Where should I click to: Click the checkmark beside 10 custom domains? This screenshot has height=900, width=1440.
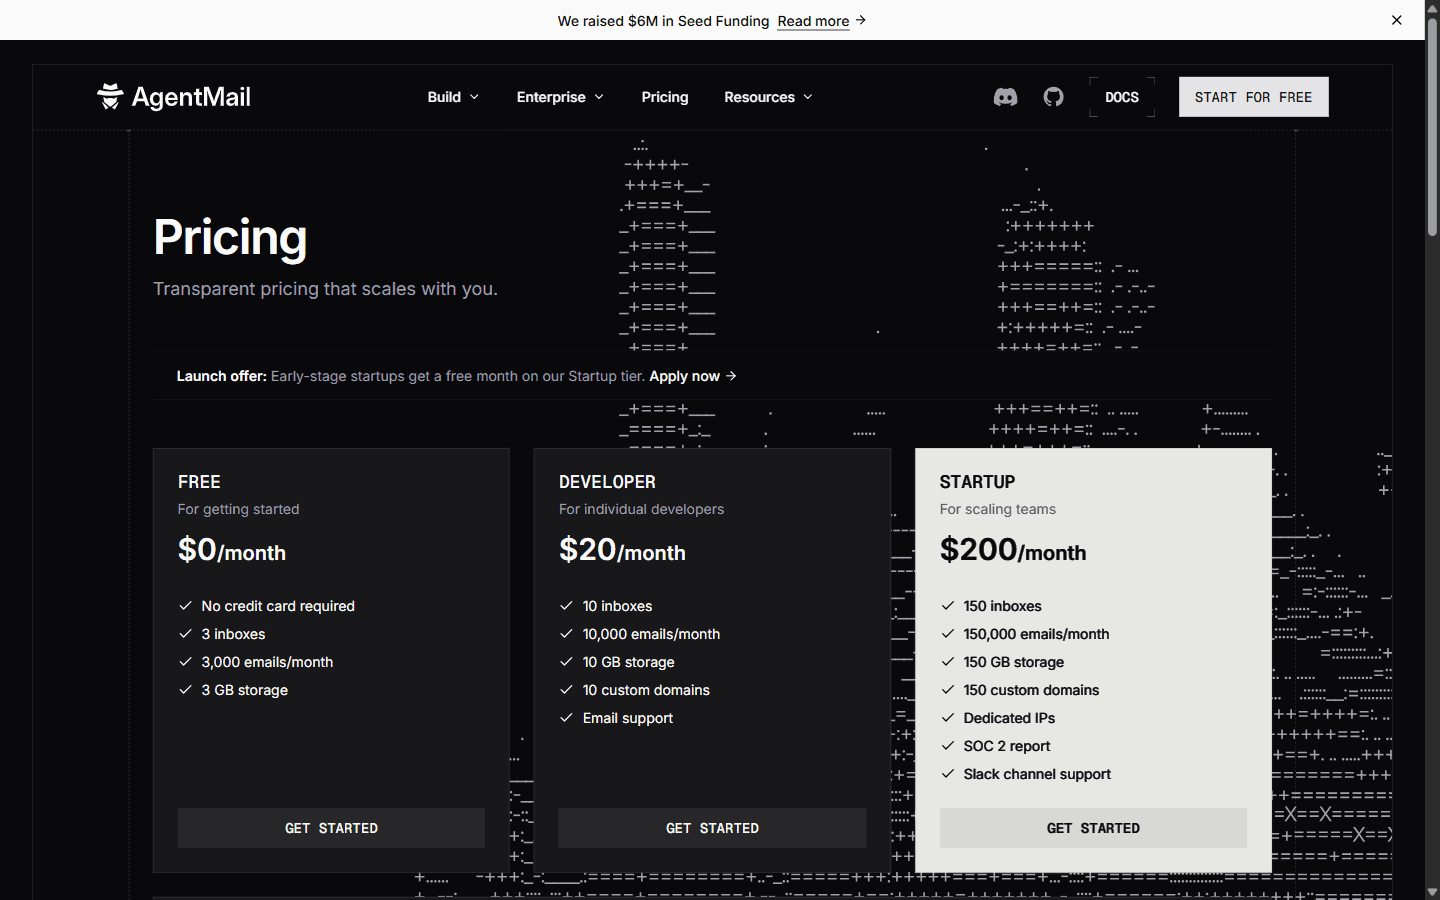coord(566,690)
